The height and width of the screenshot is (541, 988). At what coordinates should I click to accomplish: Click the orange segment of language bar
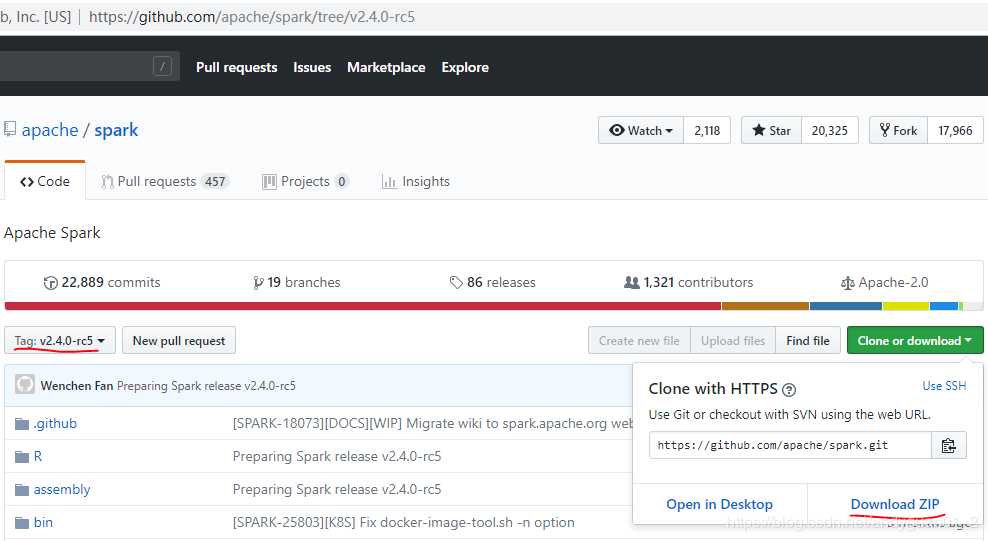pyautogui.click(x=765, y=306)
